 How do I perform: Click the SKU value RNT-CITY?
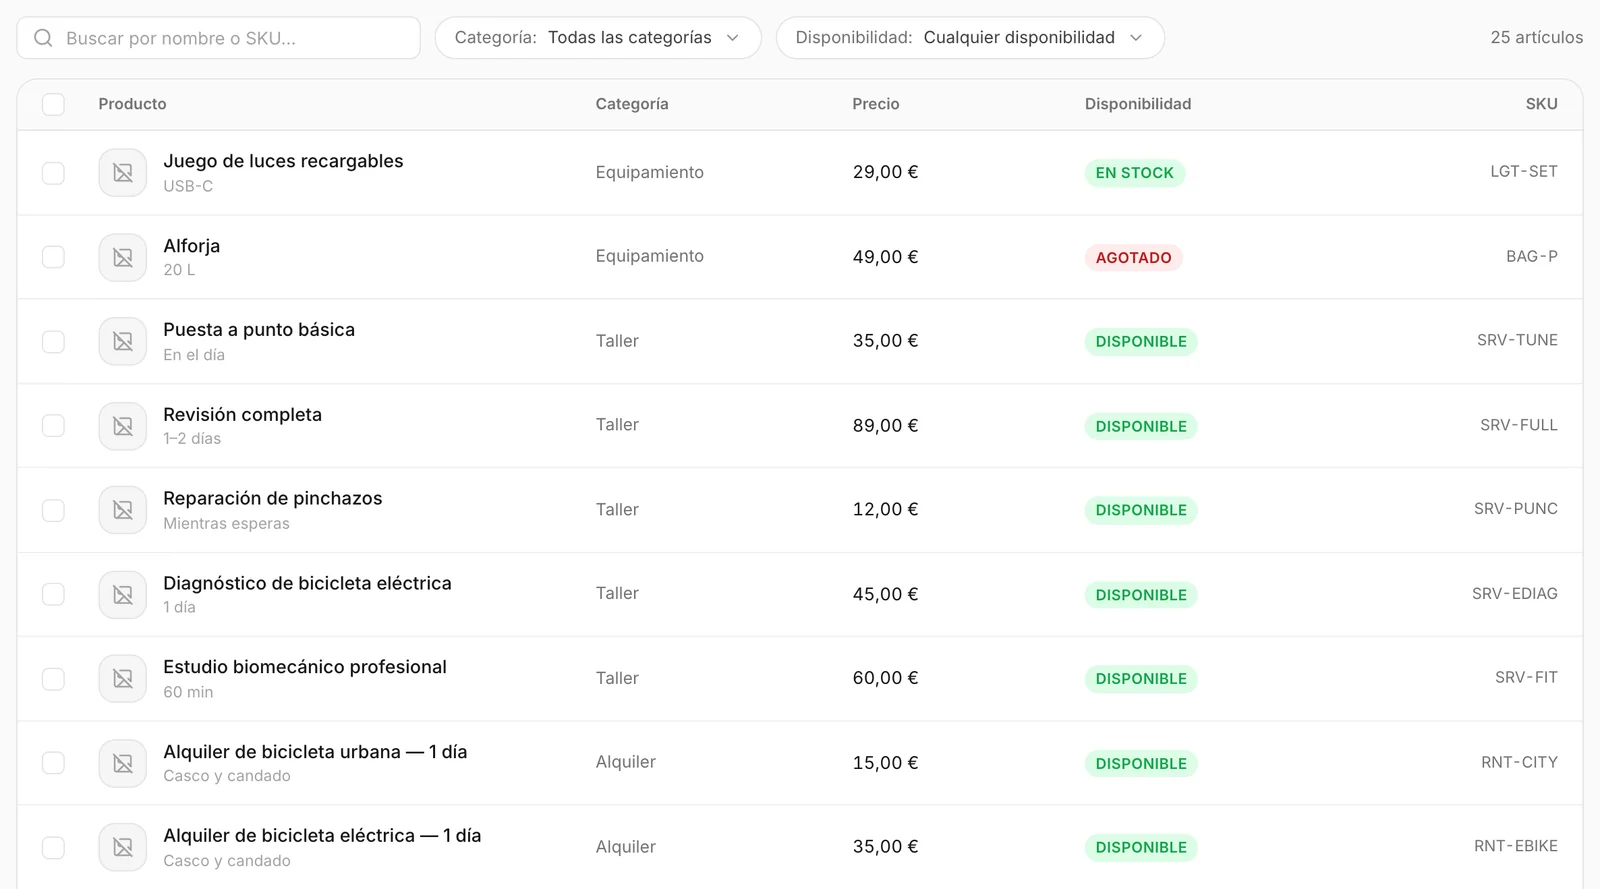click(1519, 763)
